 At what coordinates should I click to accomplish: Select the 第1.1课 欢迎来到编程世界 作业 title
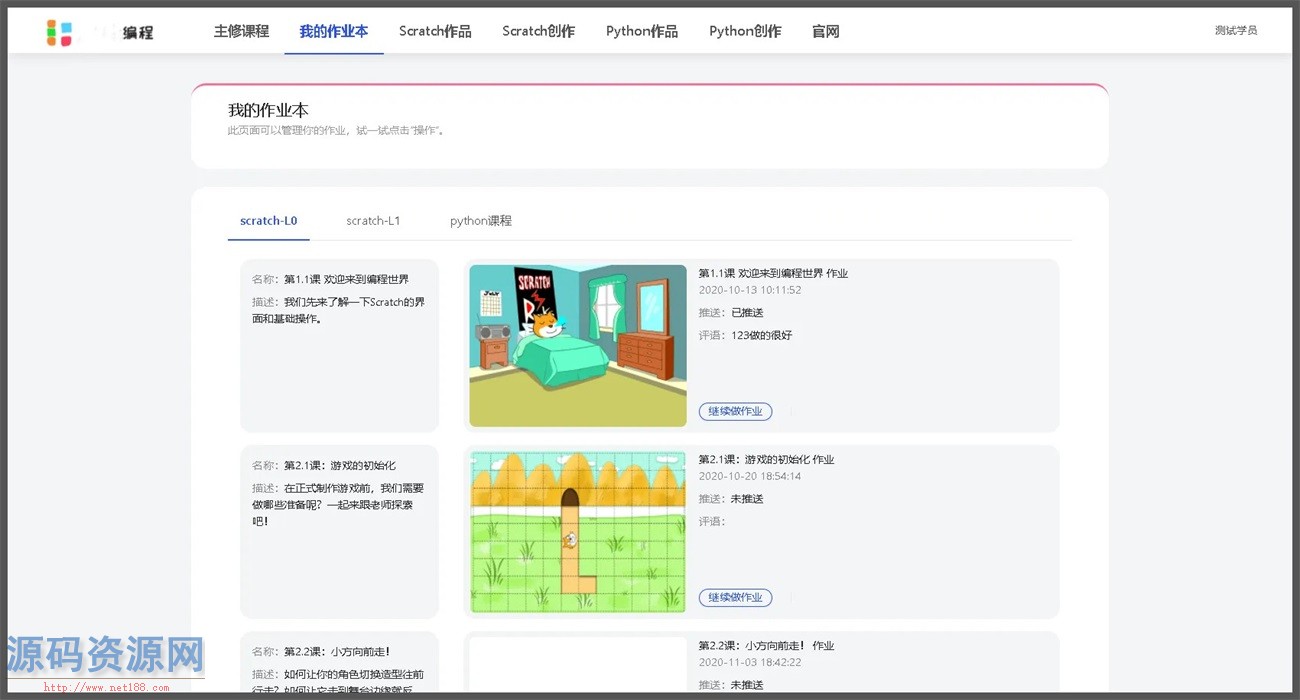click(x=773, y=273)
